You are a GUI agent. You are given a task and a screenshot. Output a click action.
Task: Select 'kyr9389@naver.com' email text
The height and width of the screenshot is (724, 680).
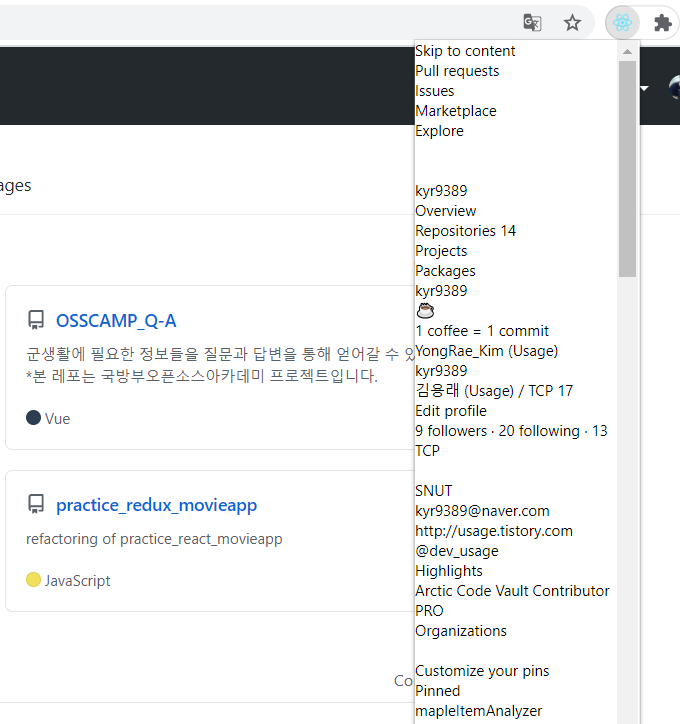click(482, 511)
